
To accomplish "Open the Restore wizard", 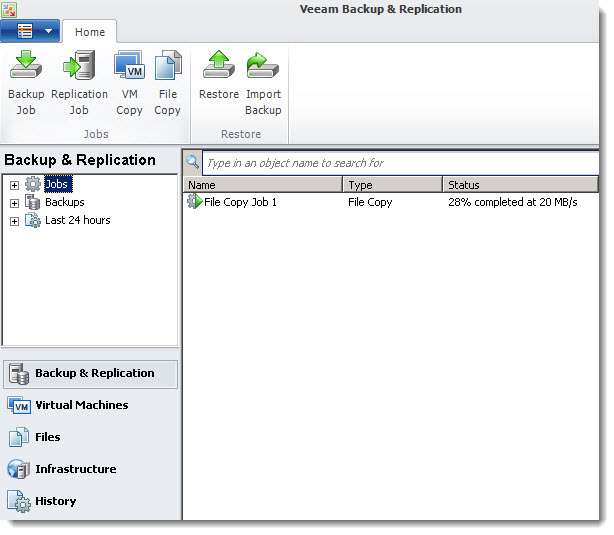I will tap(219, 75).
